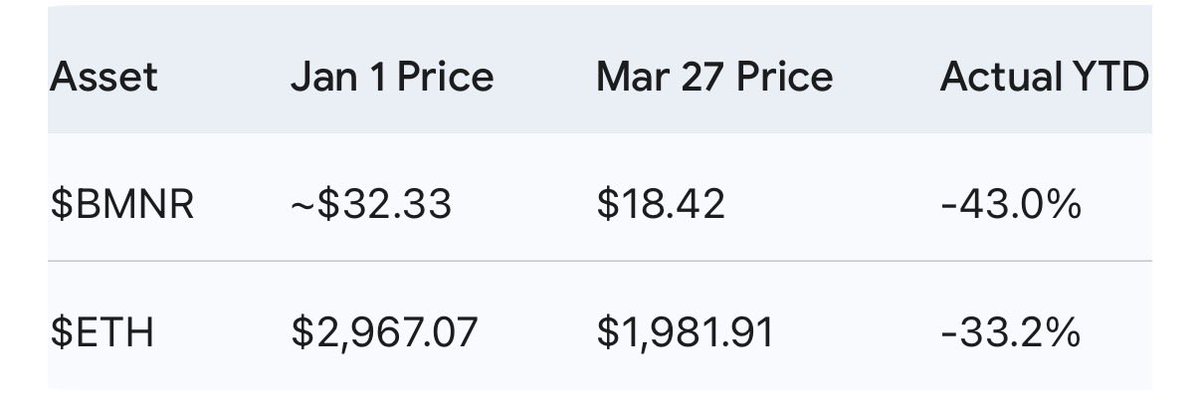Click the $1,981.91 price cell

coord(685,332)
